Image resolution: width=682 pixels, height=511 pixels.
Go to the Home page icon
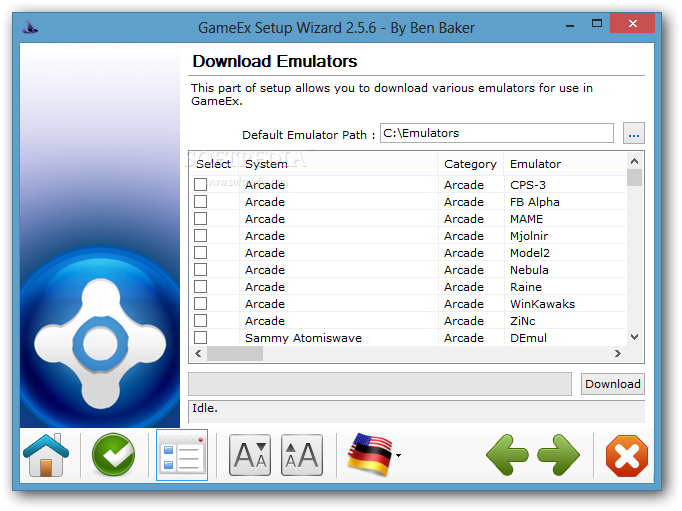coord(46,455)
